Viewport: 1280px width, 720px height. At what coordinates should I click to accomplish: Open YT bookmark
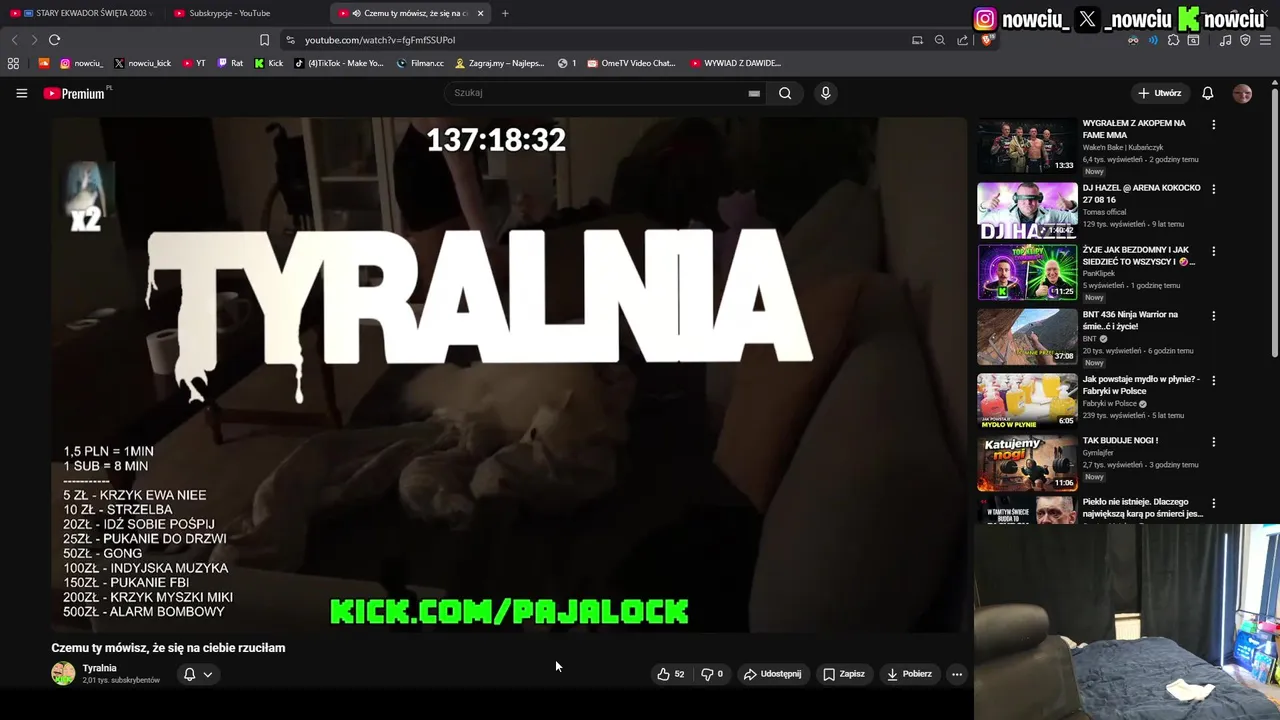click(x=194, y=63)
